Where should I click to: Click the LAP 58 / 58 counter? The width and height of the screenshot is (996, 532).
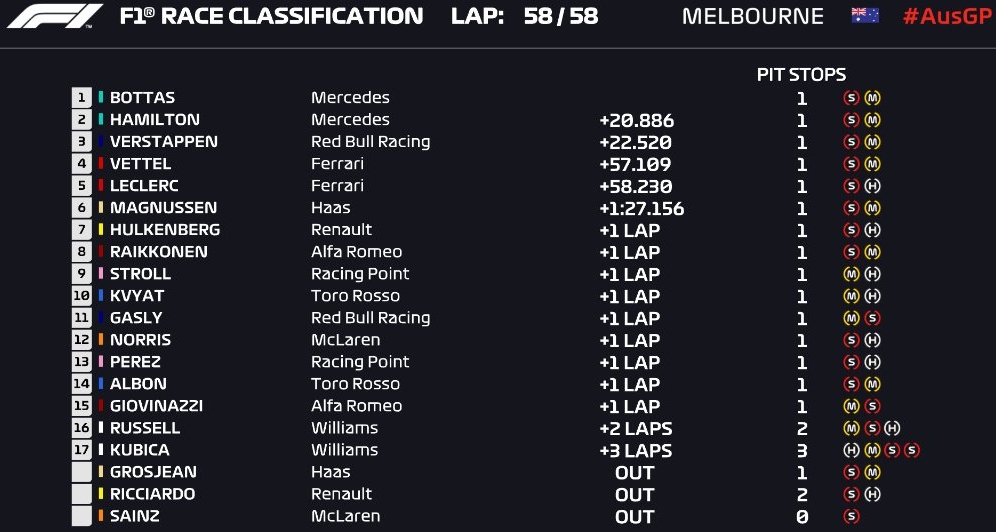[x=524, y=17]
